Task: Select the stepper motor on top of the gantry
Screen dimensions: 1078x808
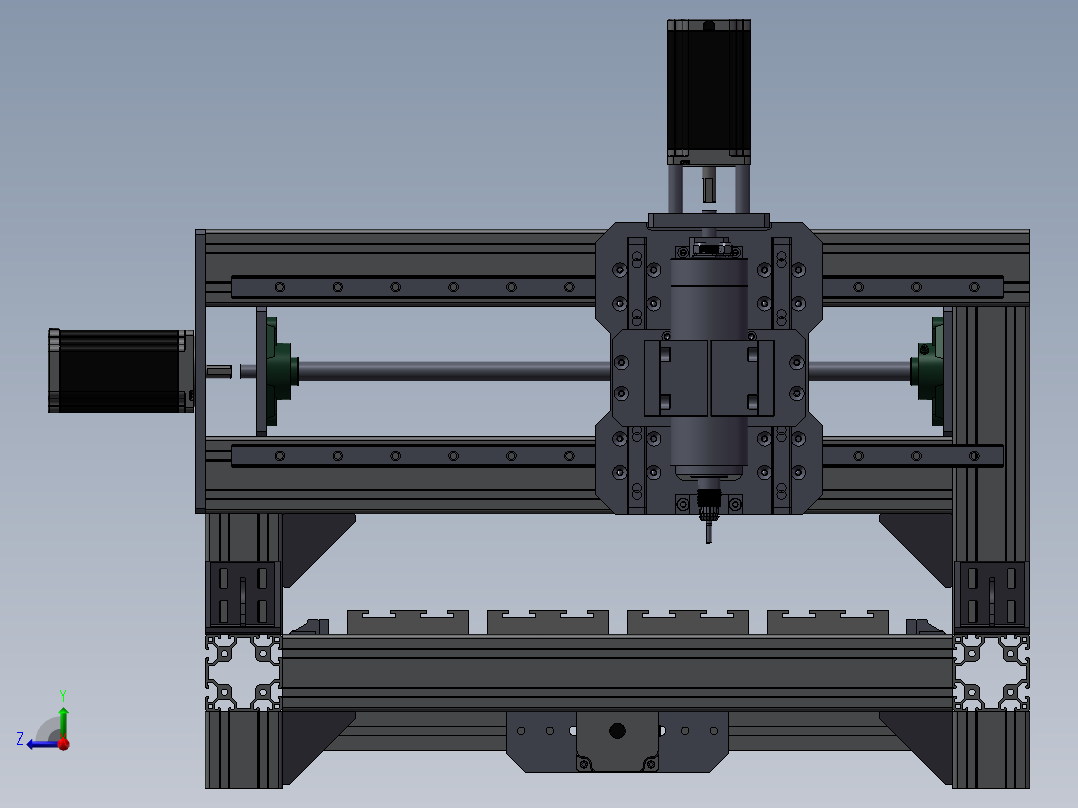Action: 708,90
